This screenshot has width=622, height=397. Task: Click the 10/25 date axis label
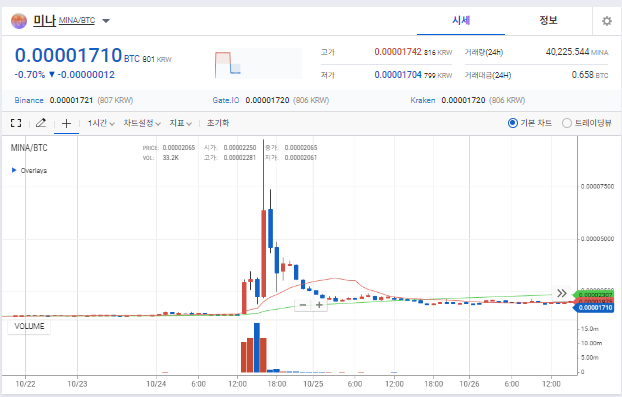tap(313, 384)
